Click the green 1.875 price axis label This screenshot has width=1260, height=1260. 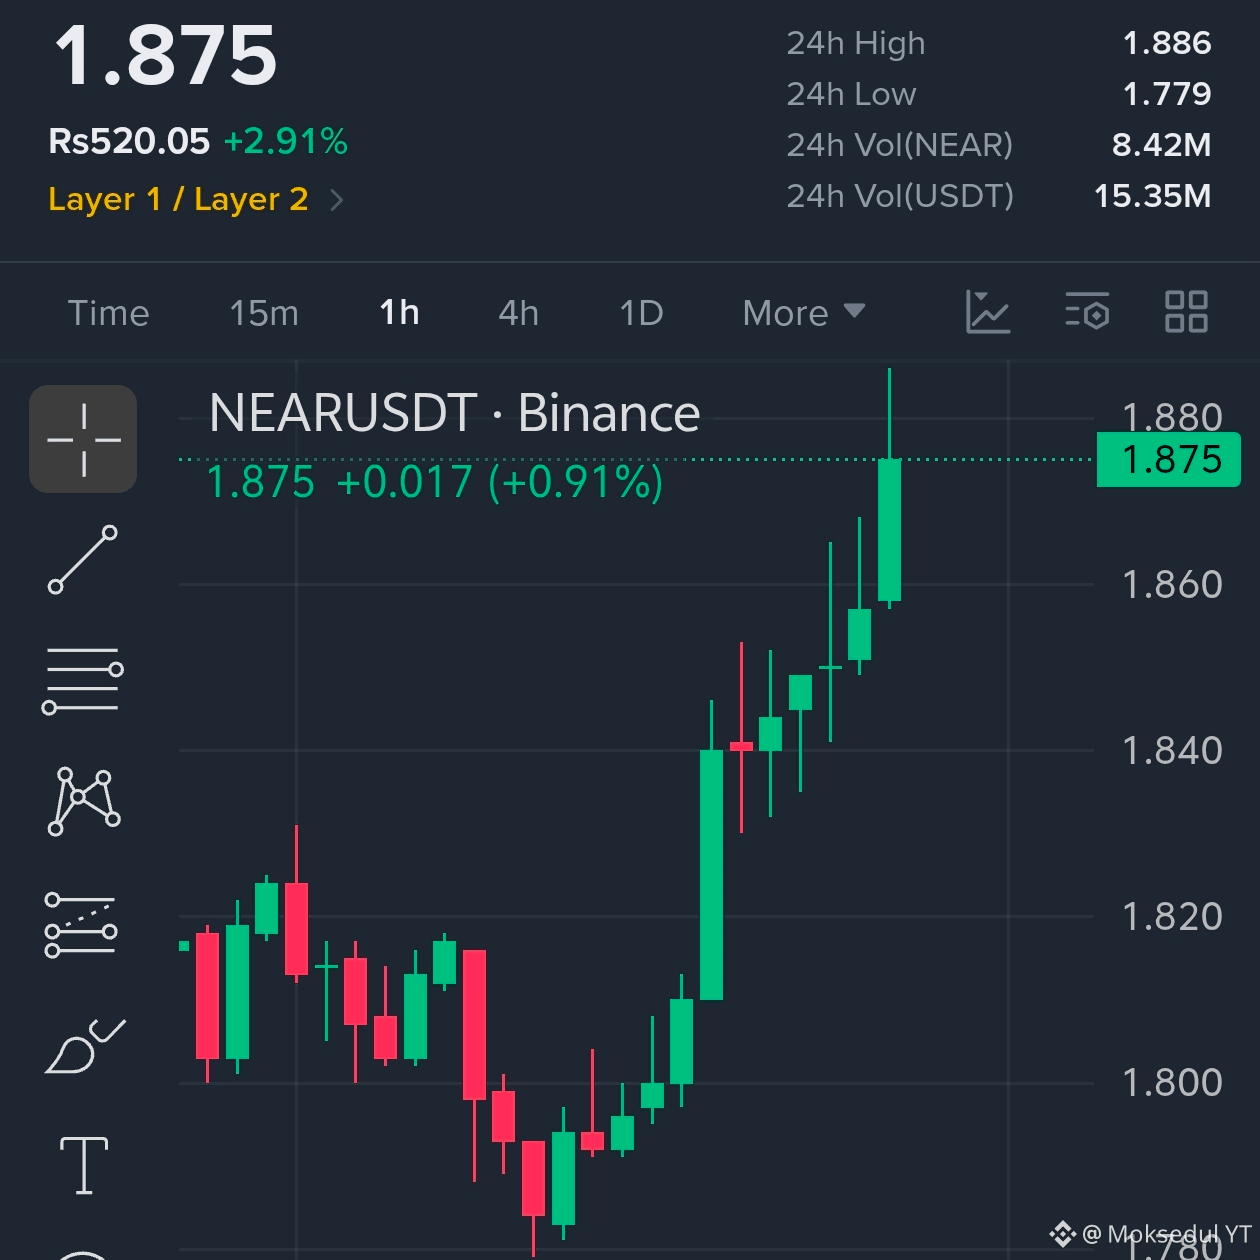(x=1168, y=460)
